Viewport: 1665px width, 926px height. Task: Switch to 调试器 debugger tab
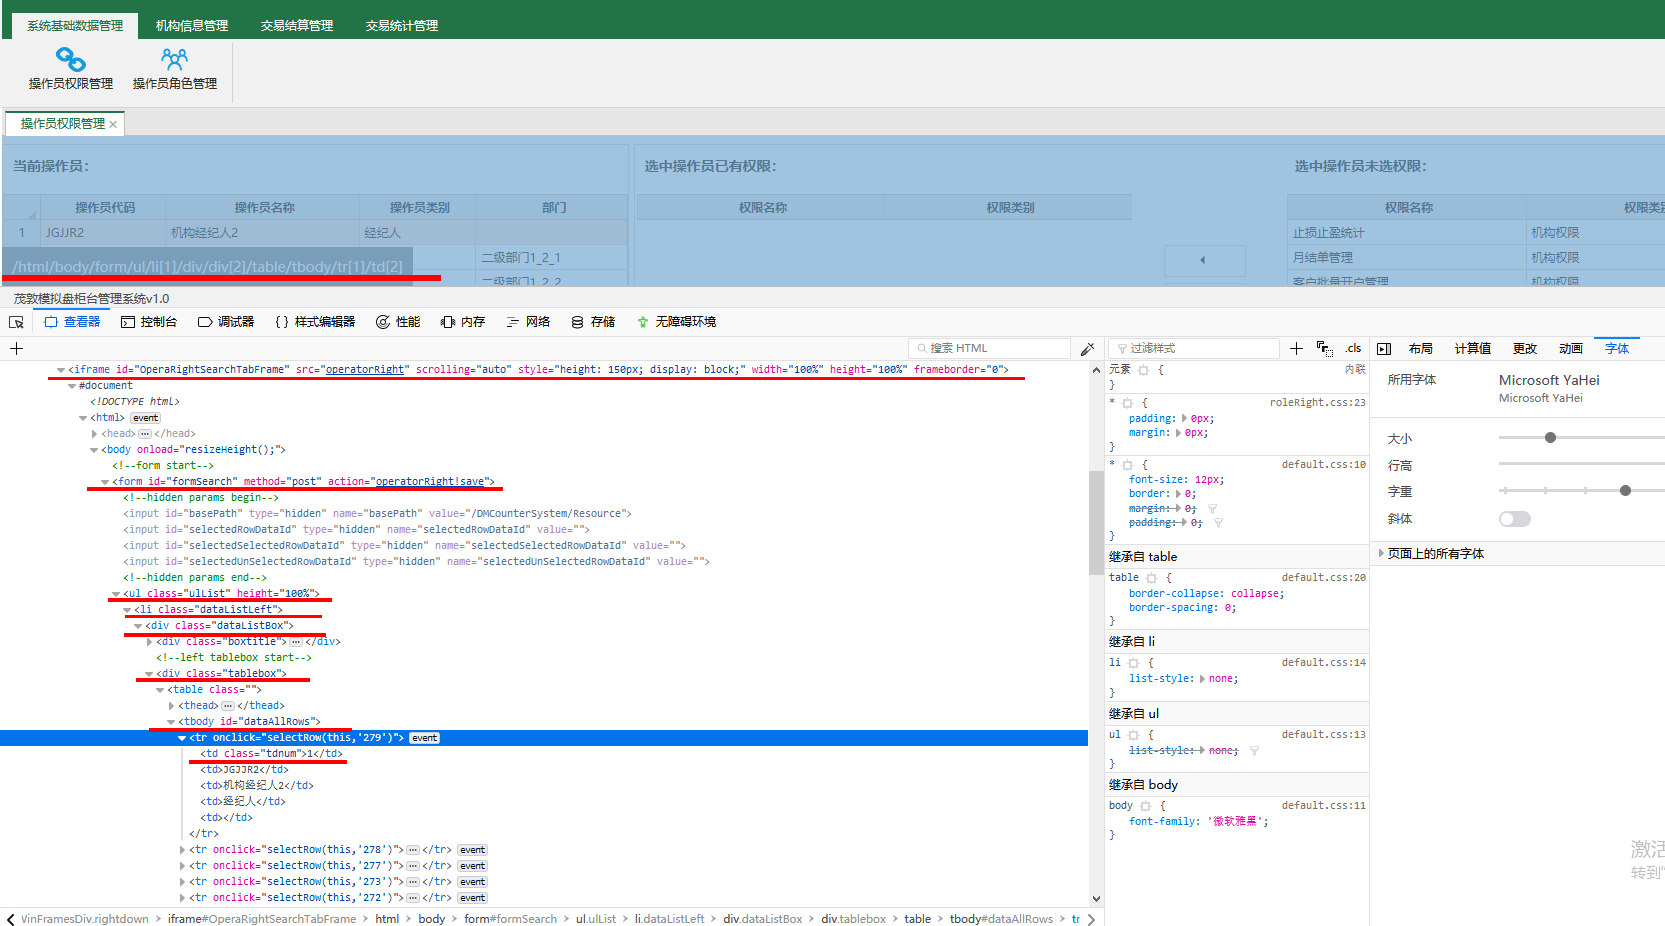point(226,322)
